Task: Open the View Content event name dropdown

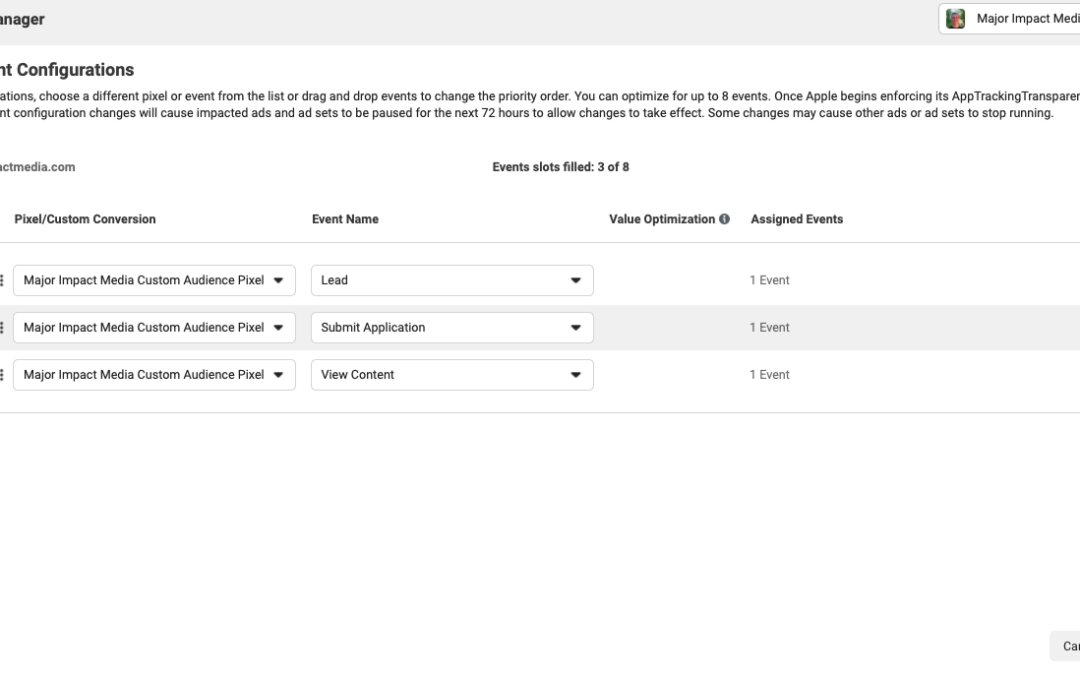Action: pyautogui.click(x=452, y=375)
